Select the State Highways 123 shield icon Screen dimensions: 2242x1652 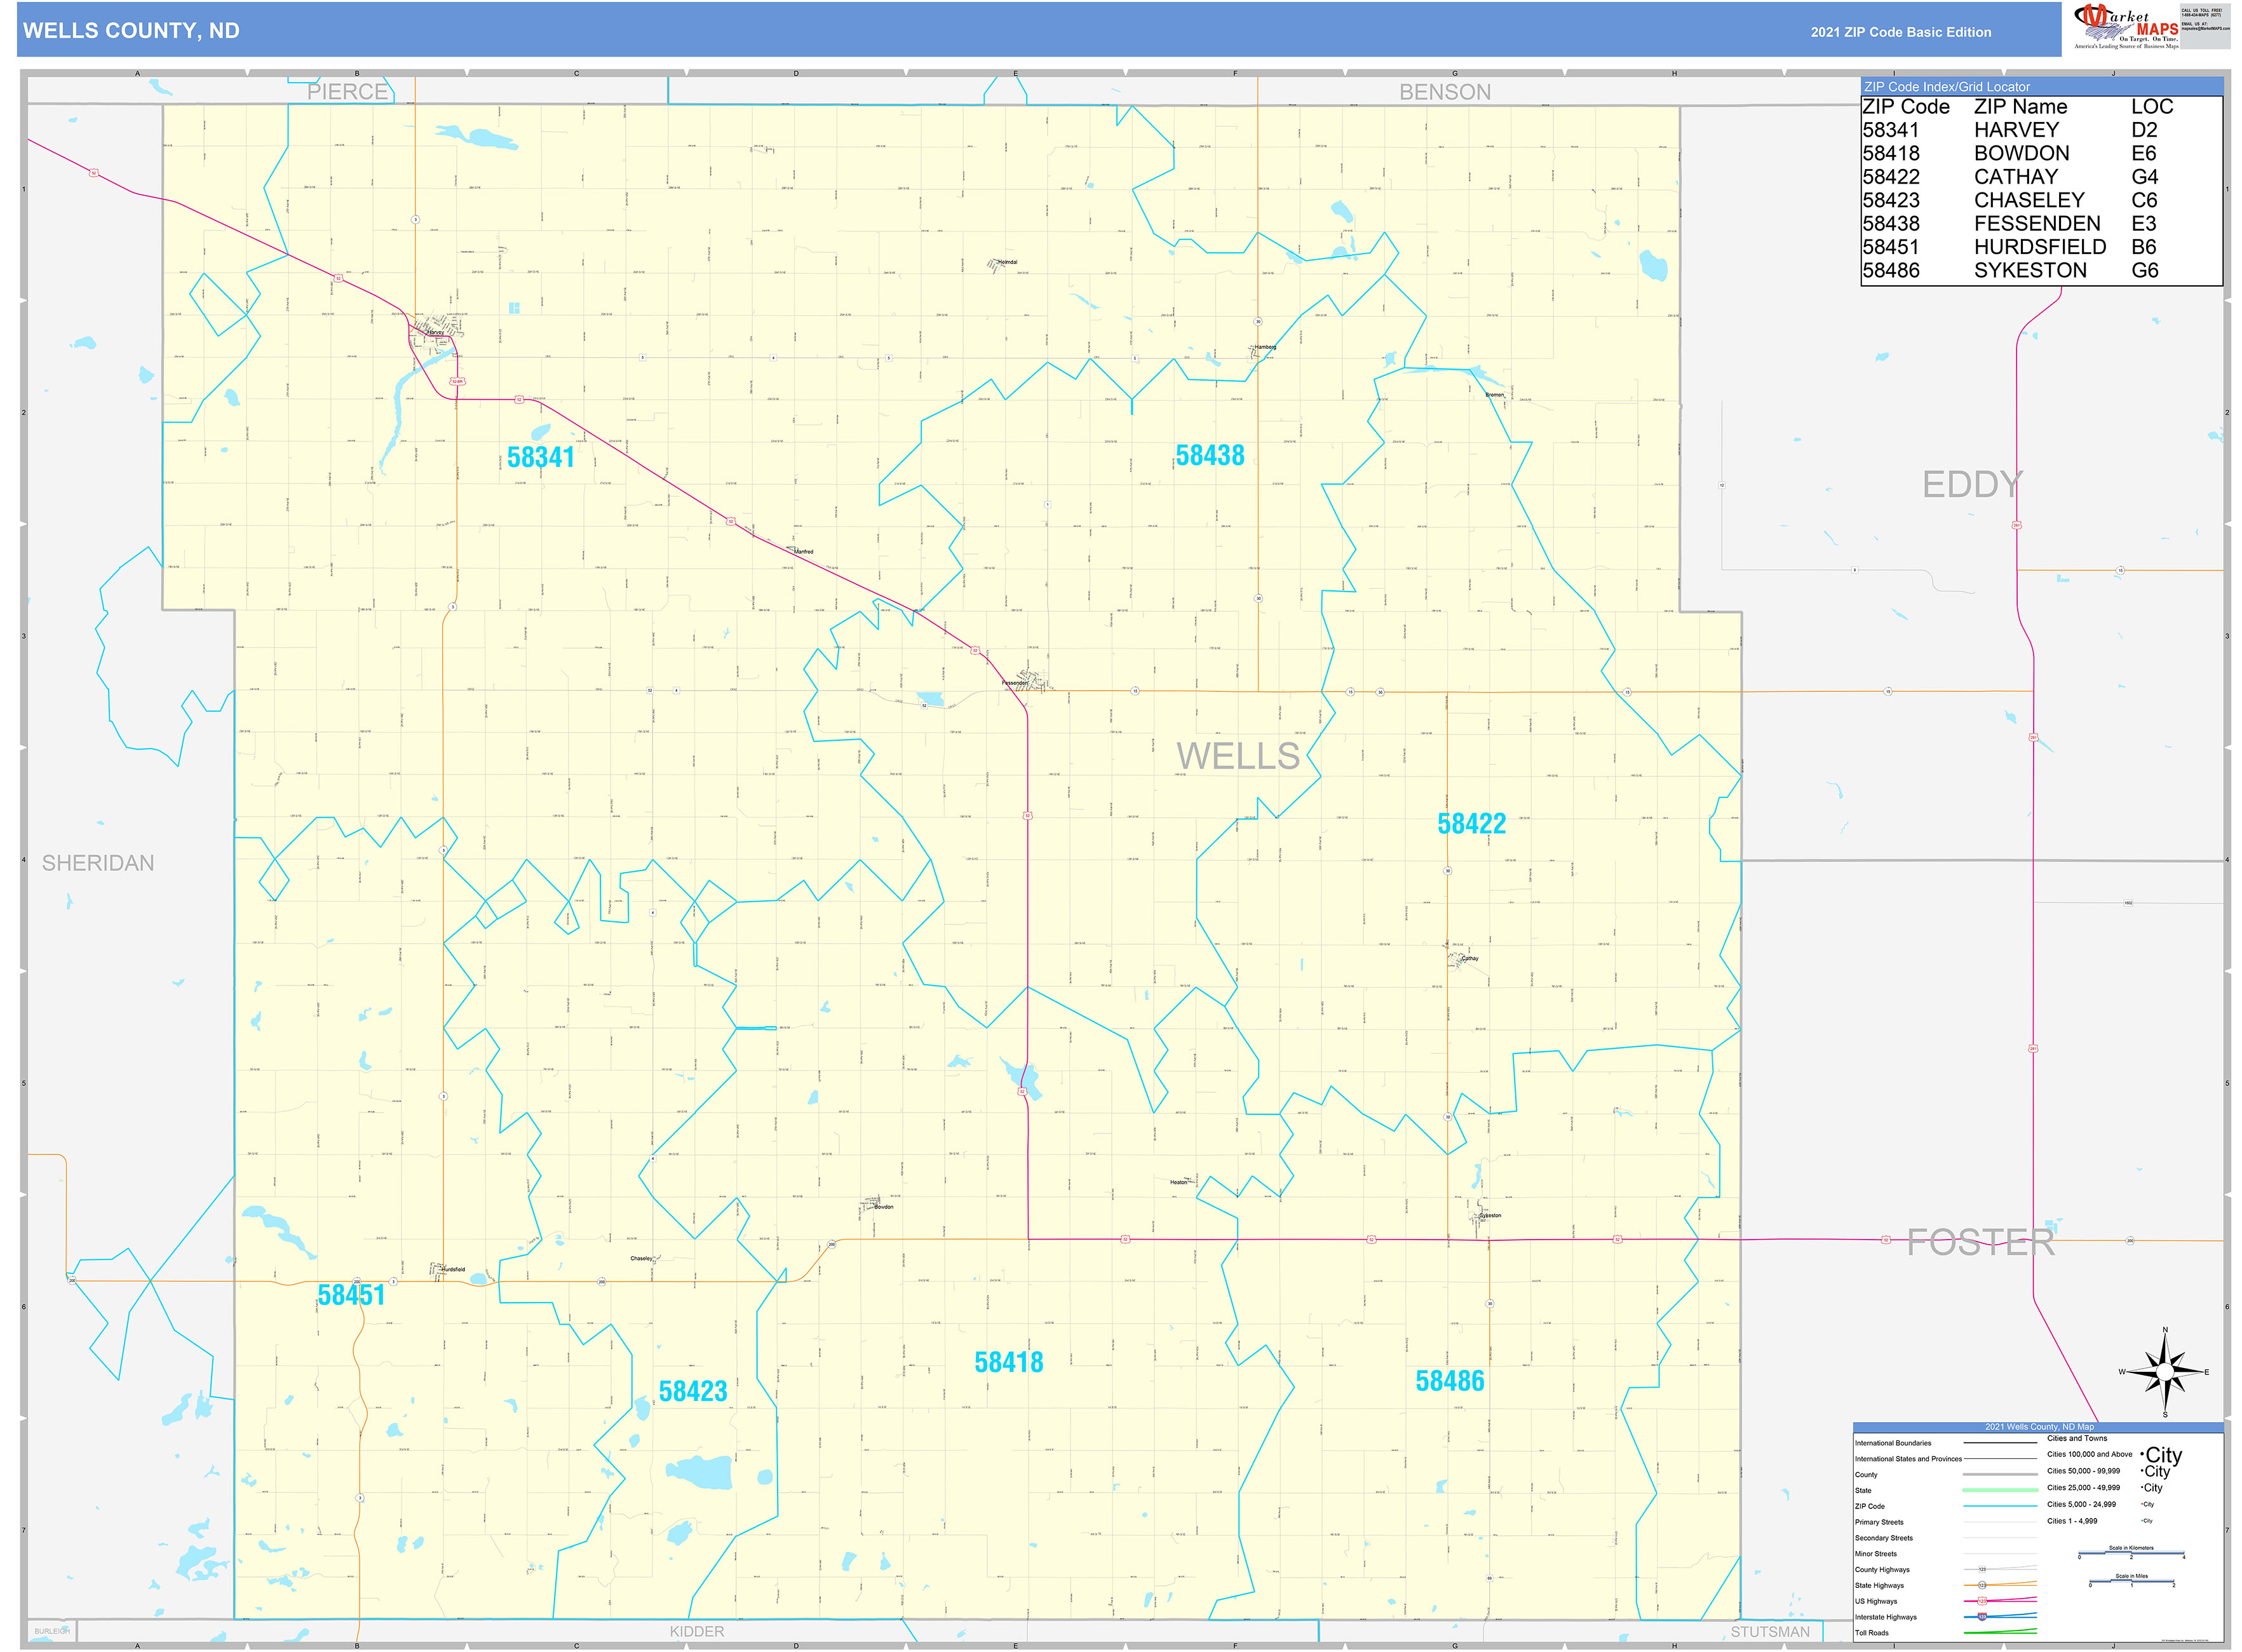(1982, 1585)
